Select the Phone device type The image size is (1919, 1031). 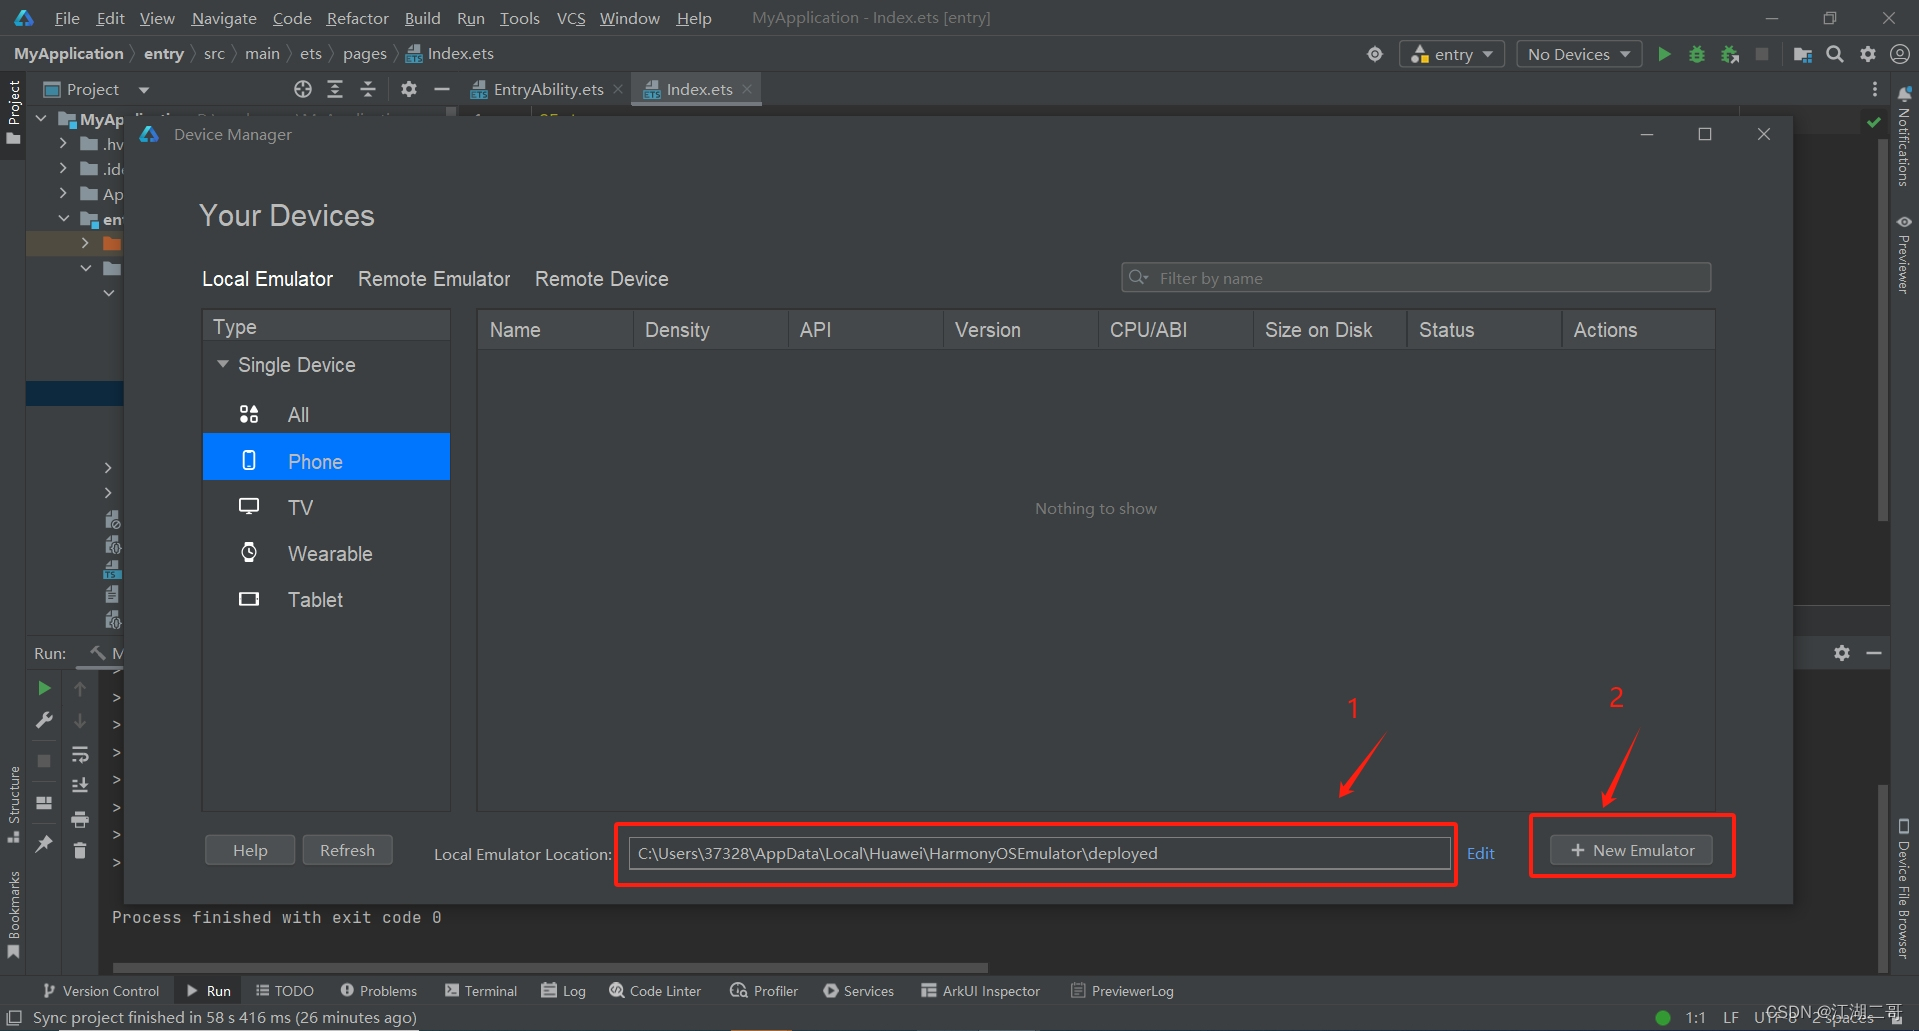pyautogui.click(x=326, y=461)
